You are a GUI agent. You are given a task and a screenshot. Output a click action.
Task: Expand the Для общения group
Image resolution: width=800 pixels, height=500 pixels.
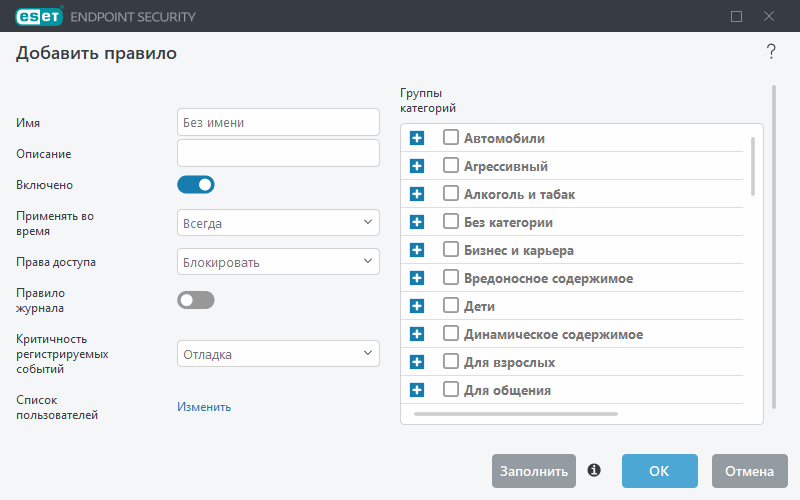(x=417, y=390)
